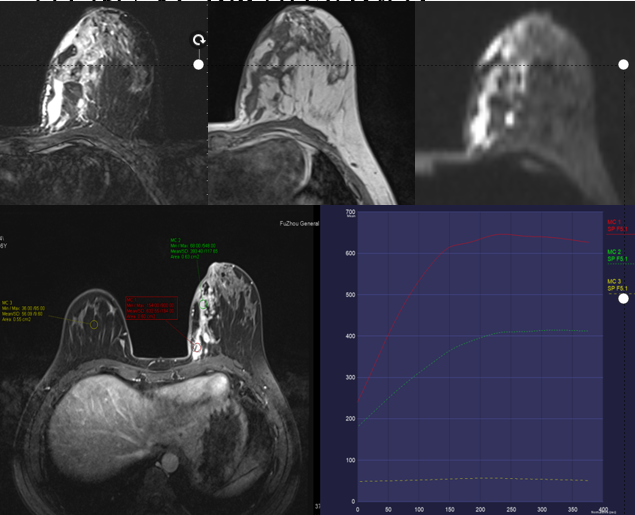Click the 100 value on the X axis
This screenshot has width=635, height=515.
pos(419,509)
